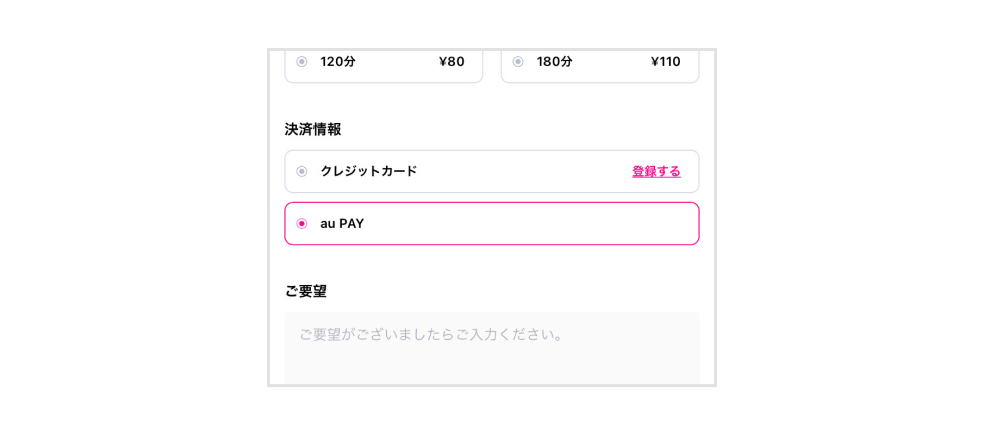Choose the クレジットカード radio button

tap(302, 171)
